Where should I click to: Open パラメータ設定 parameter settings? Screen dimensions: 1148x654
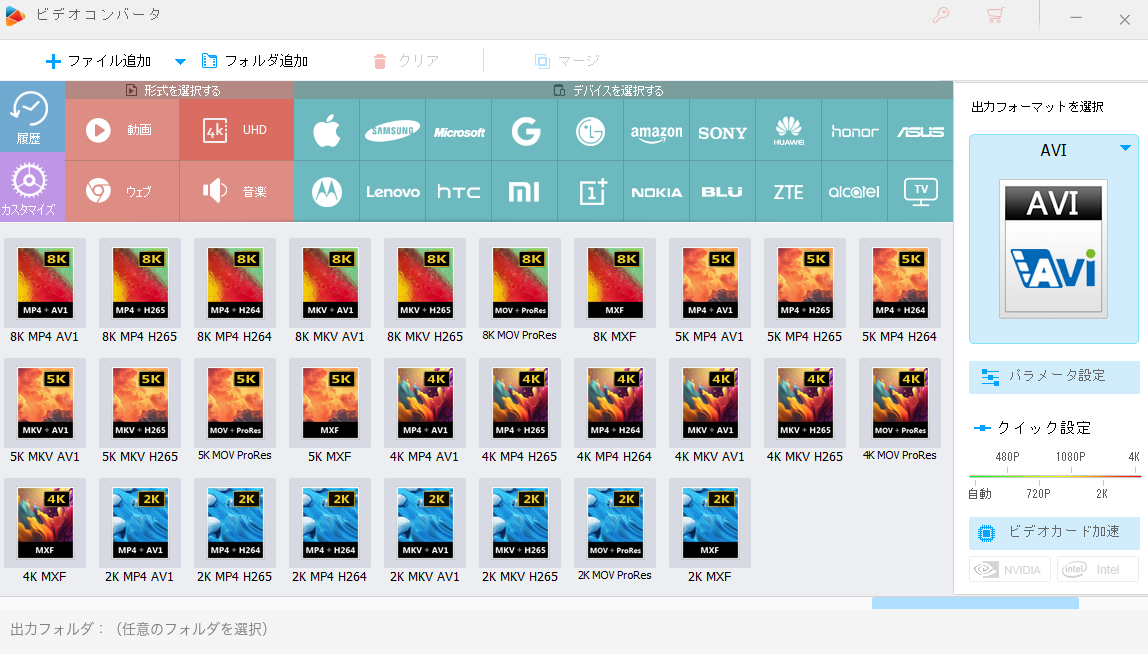tap(1054, 377)
